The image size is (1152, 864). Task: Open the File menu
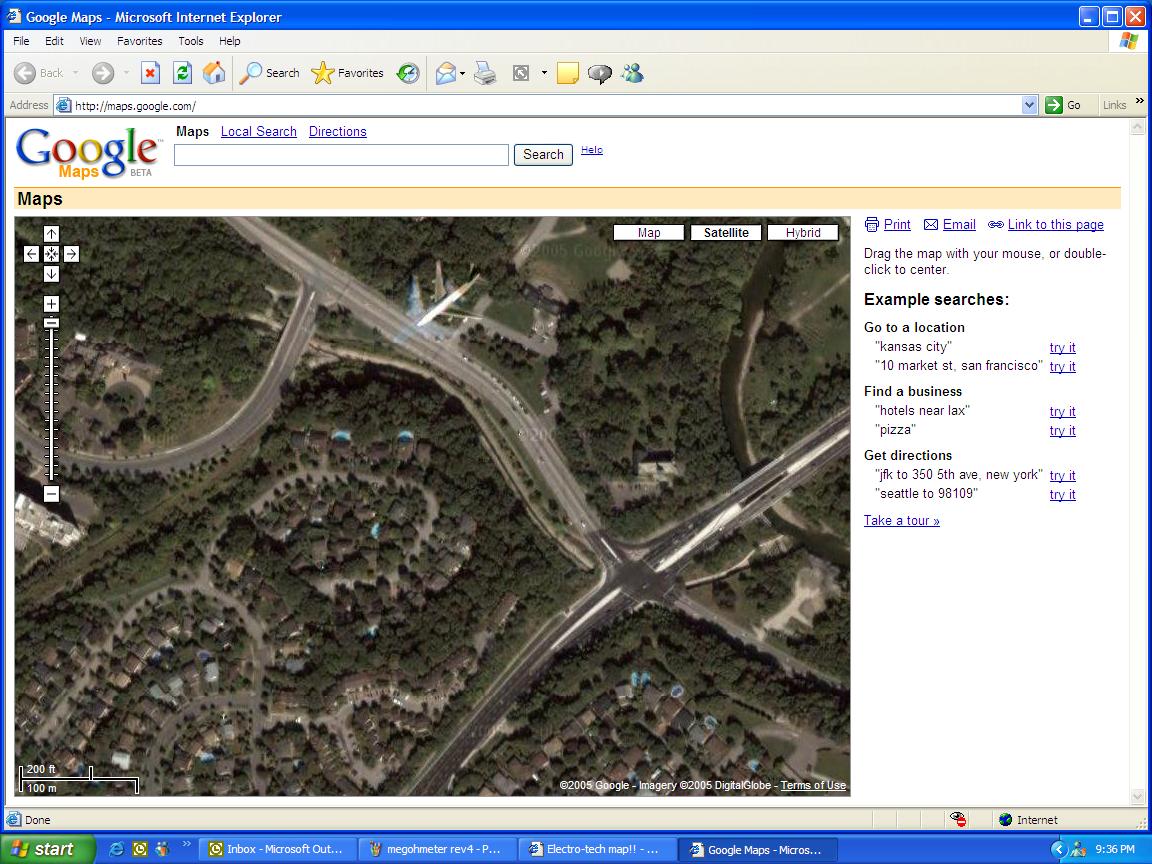21,41
